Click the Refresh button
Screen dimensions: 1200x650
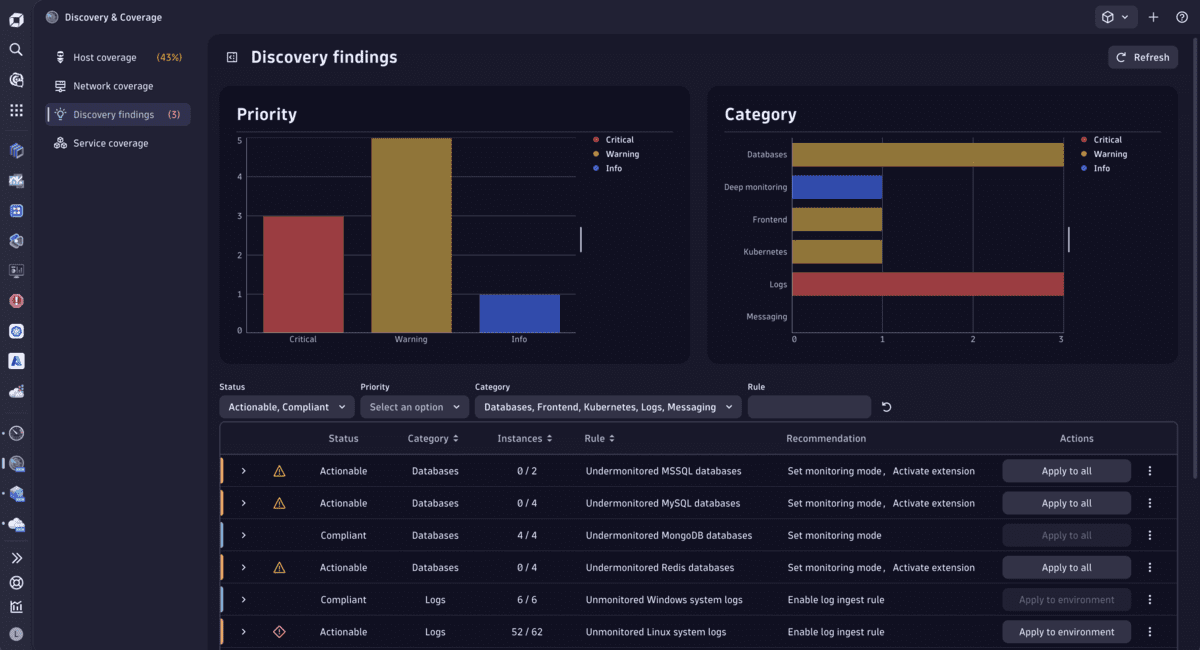pos(1143,57)
